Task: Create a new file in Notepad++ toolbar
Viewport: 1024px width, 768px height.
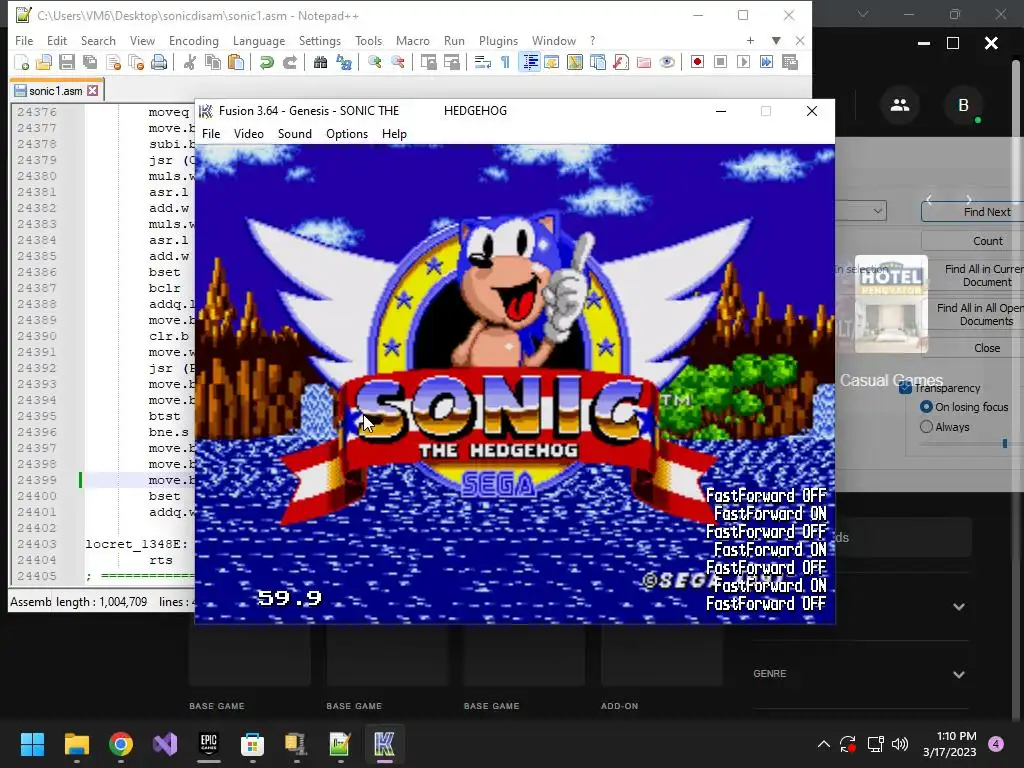Action: pyautogui.click(x=22, y=62)
